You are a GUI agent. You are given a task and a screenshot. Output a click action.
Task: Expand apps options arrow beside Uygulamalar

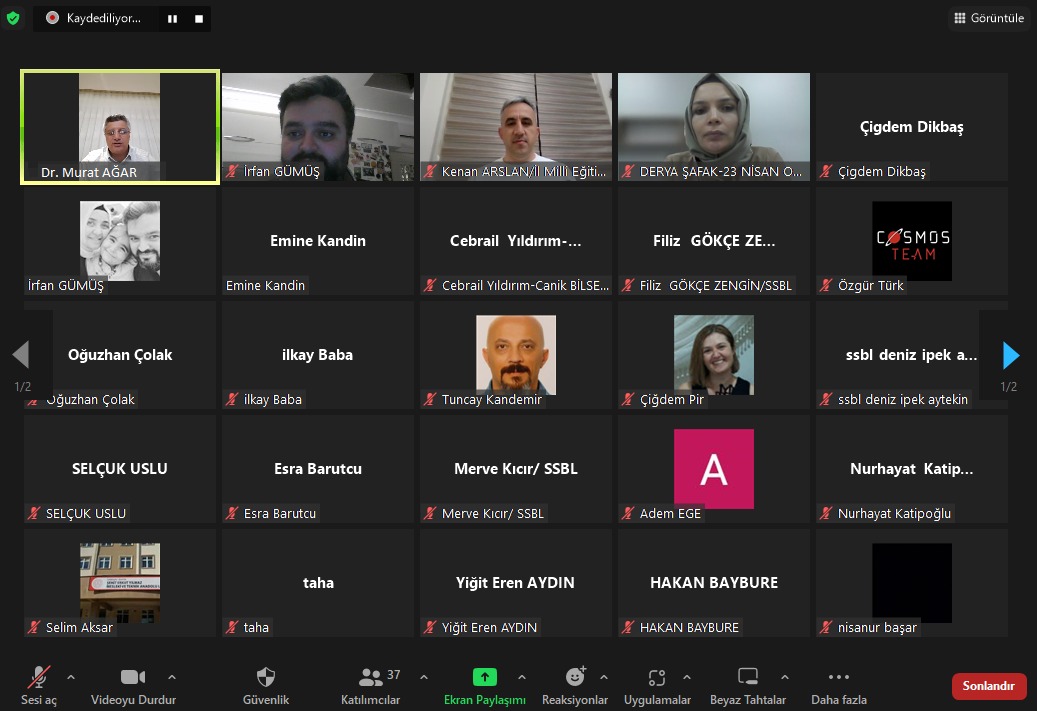coord(686,677)
